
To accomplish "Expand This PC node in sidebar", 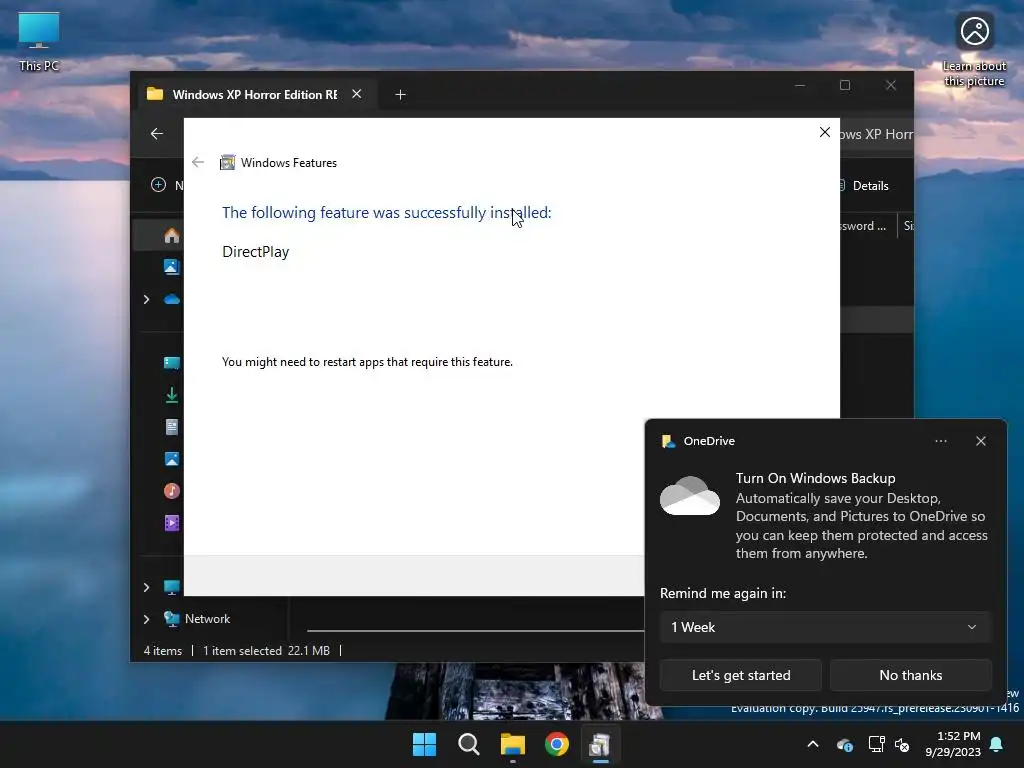I will (146, 587).
